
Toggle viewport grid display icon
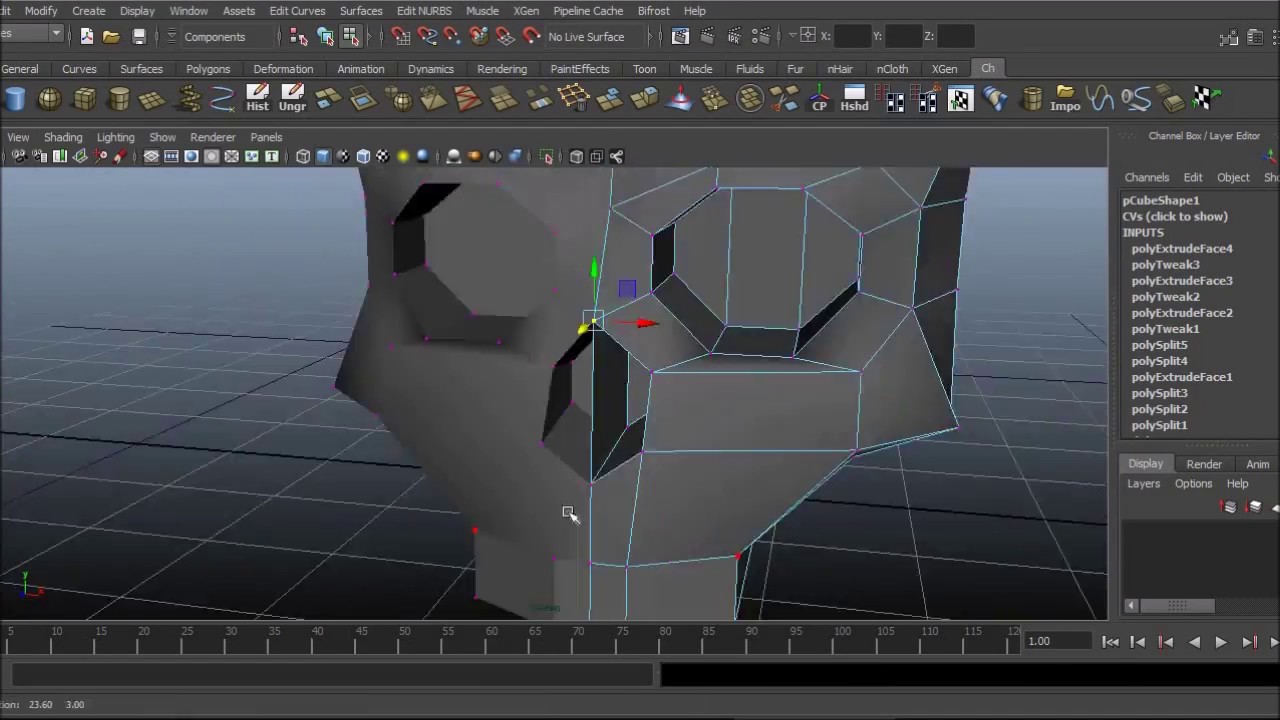click(151, 157)
